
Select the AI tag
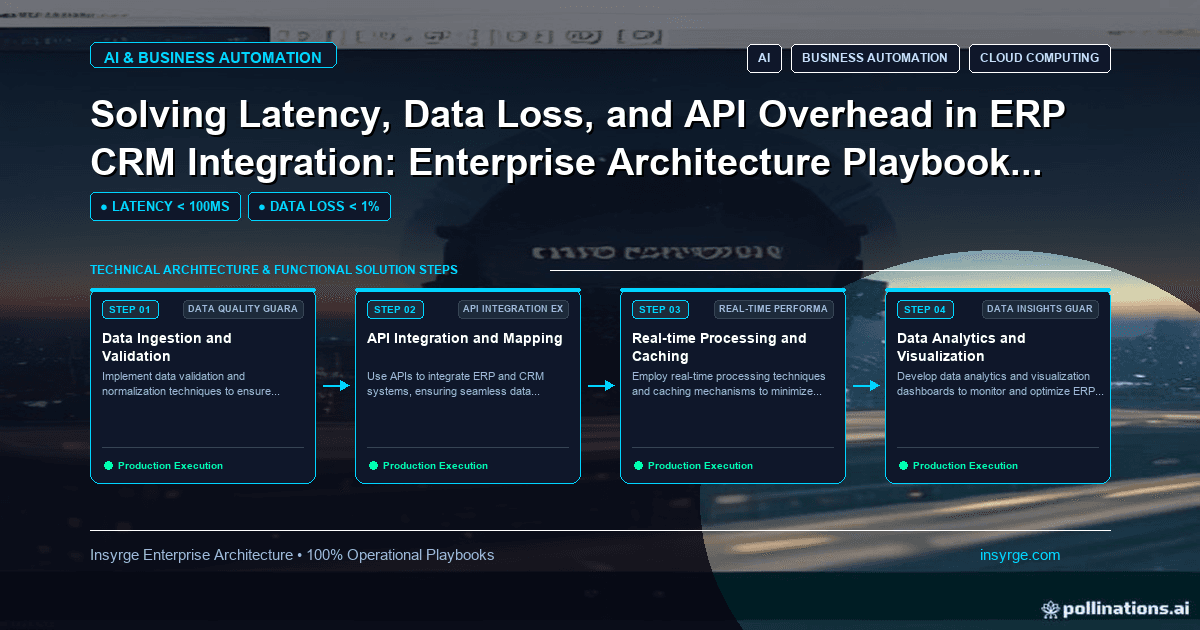[x=764, y=58]
